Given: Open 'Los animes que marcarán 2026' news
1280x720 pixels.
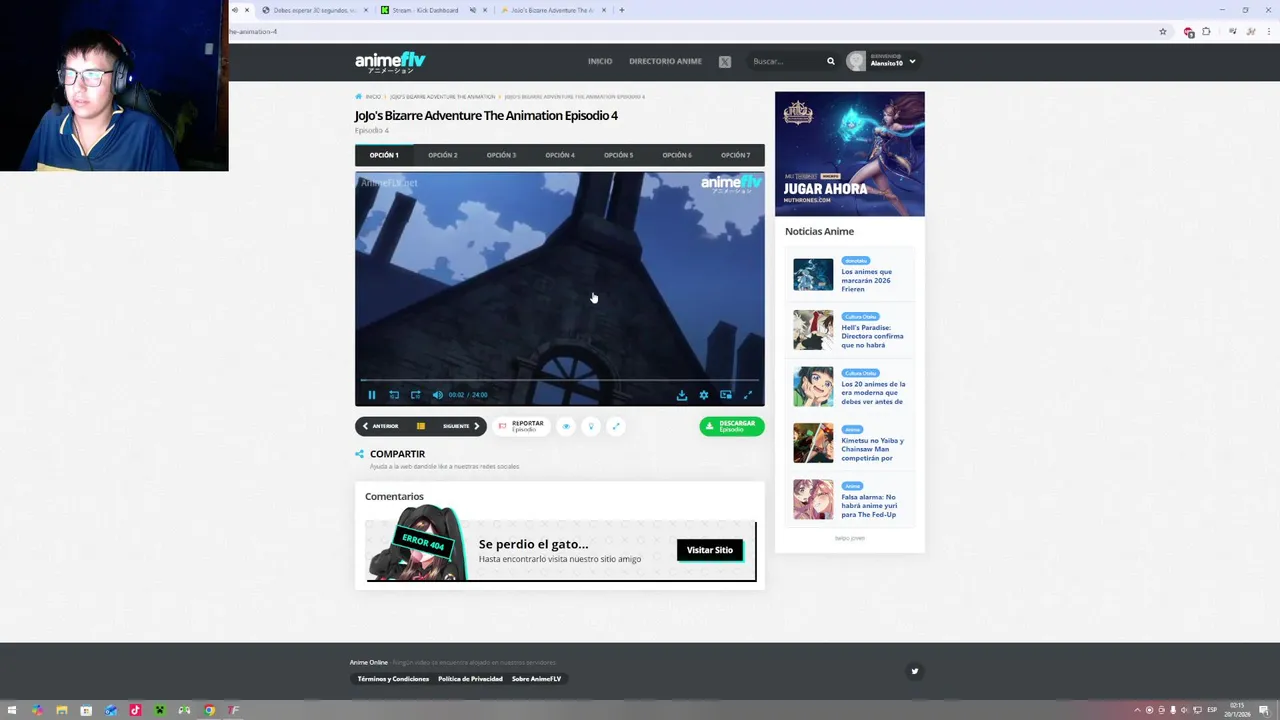Looking at the screenshot, I should pyautogui.click(x=867, y=280).
